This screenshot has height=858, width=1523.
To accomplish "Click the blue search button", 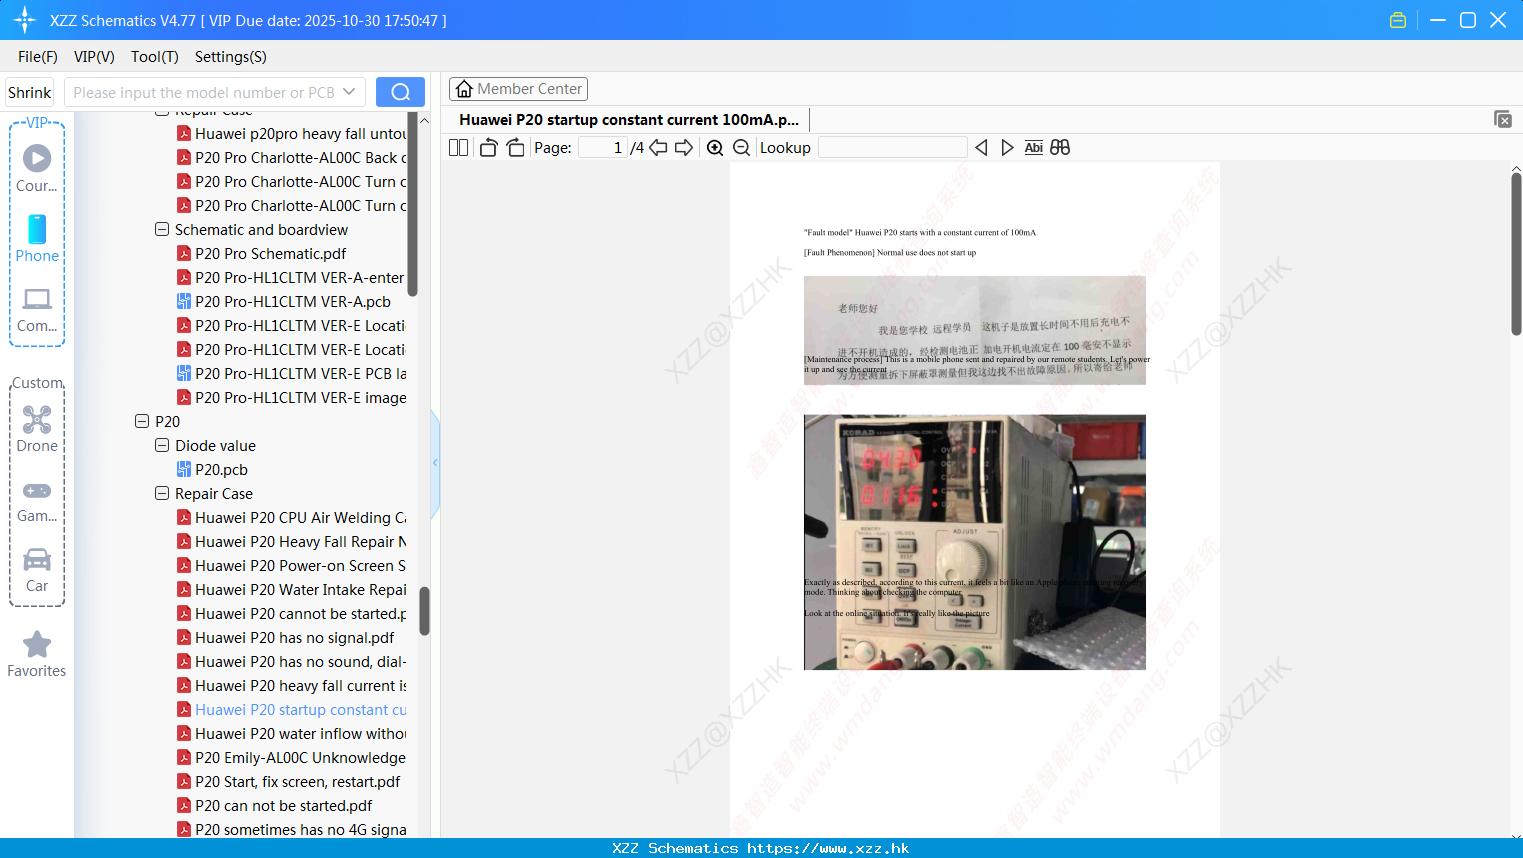I will (x=400, y=92).
